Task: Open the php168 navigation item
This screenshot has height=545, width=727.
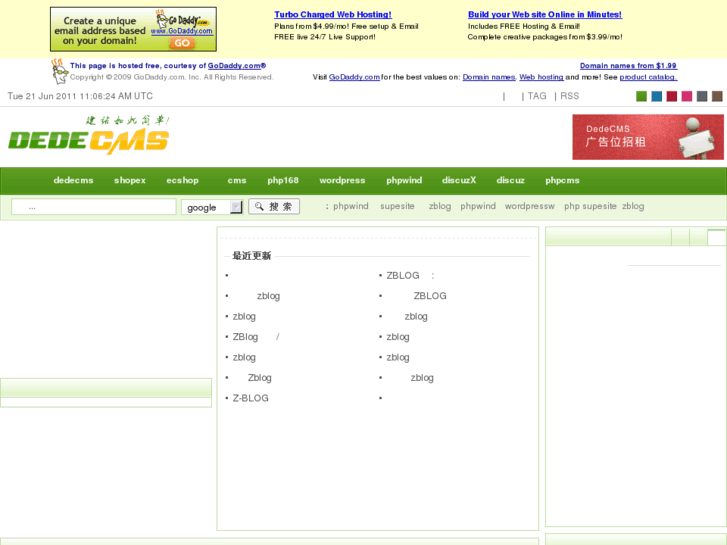Action: coord(283,180)
